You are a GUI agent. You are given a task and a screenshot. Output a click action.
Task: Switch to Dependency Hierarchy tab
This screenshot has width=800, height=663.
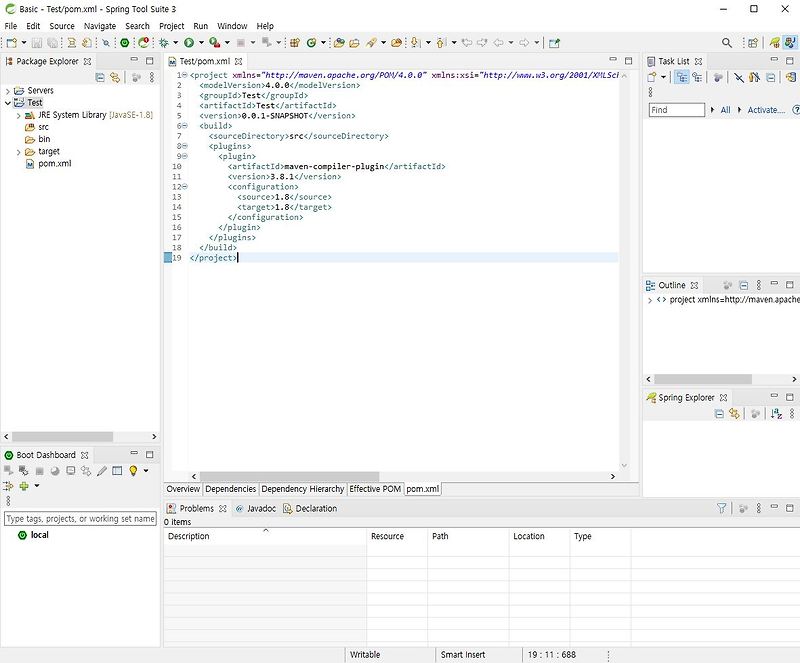coord(303,489)
